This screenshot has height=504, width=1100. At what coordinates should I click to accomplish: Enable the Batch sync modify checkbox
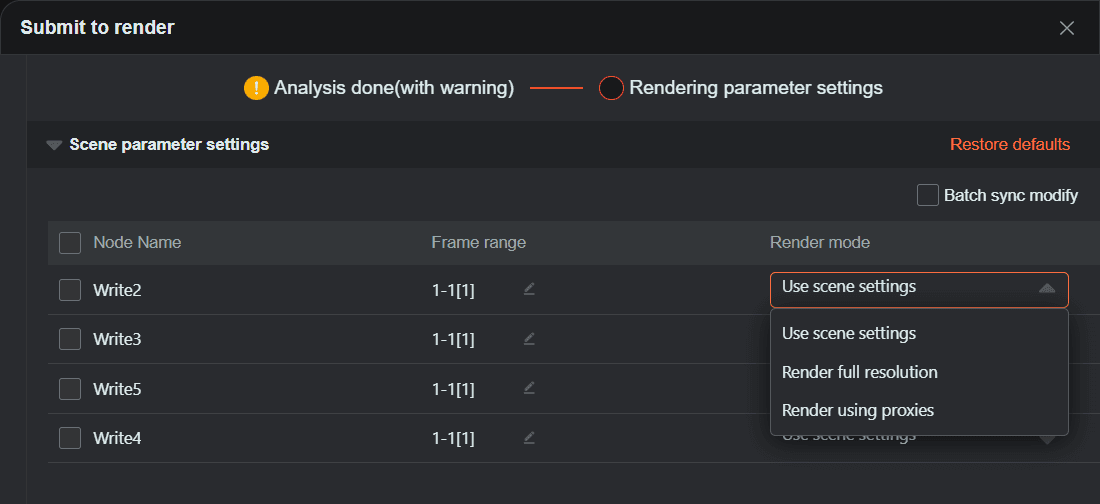(927, 195)
